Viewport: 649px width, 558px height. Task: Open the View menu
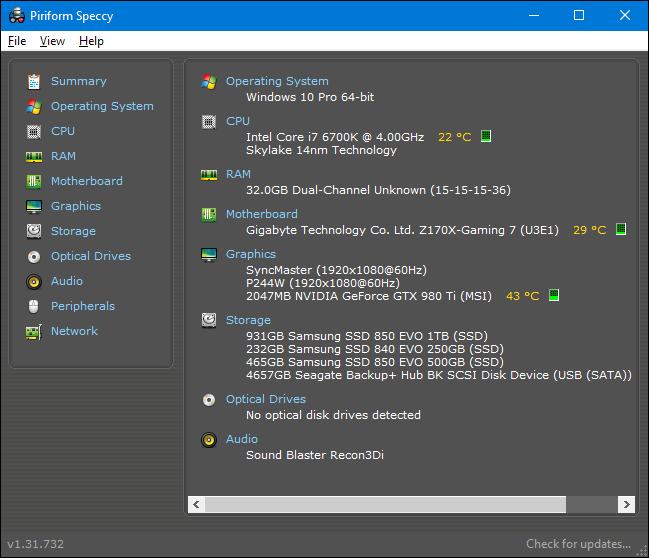click(52, 41)
